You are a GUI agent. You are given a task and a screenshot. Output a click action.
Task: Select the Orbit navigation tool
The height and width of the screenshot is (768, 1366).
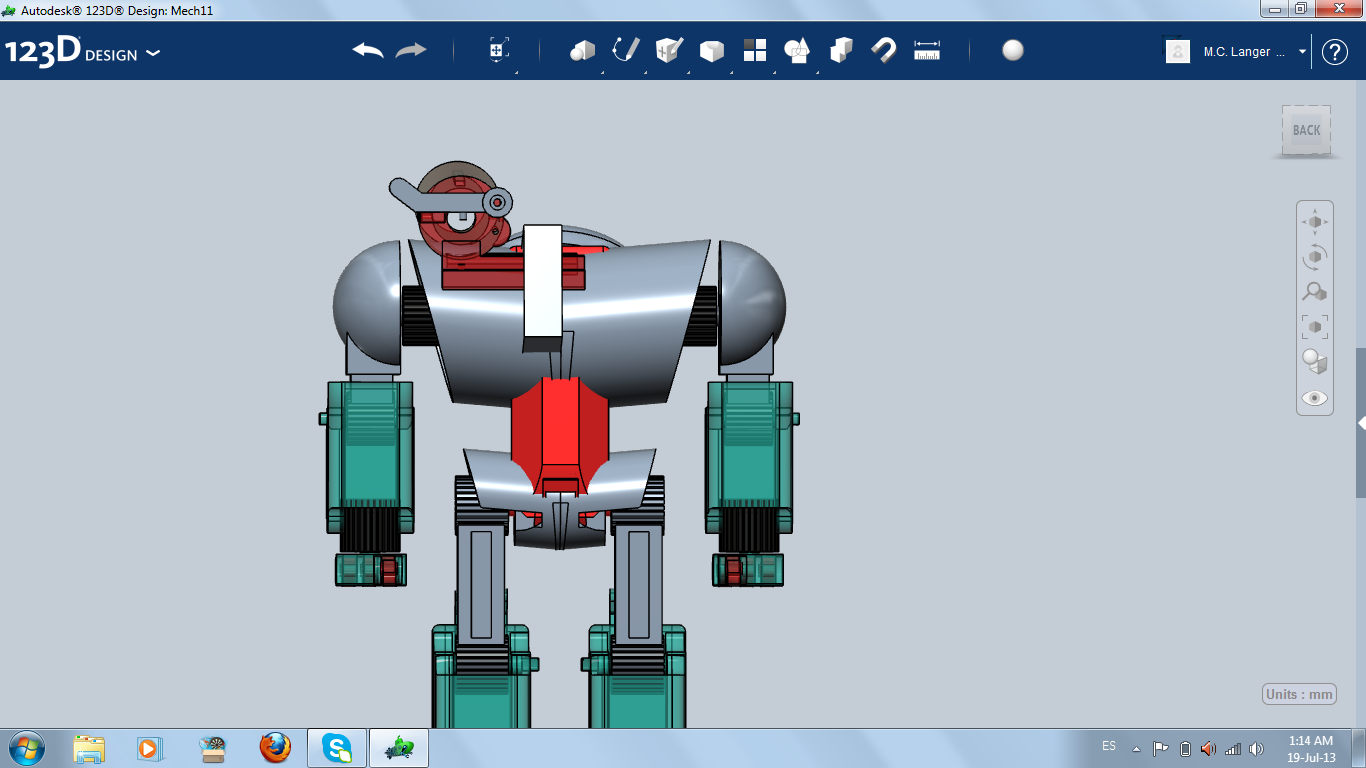[x=1315, y=257]
